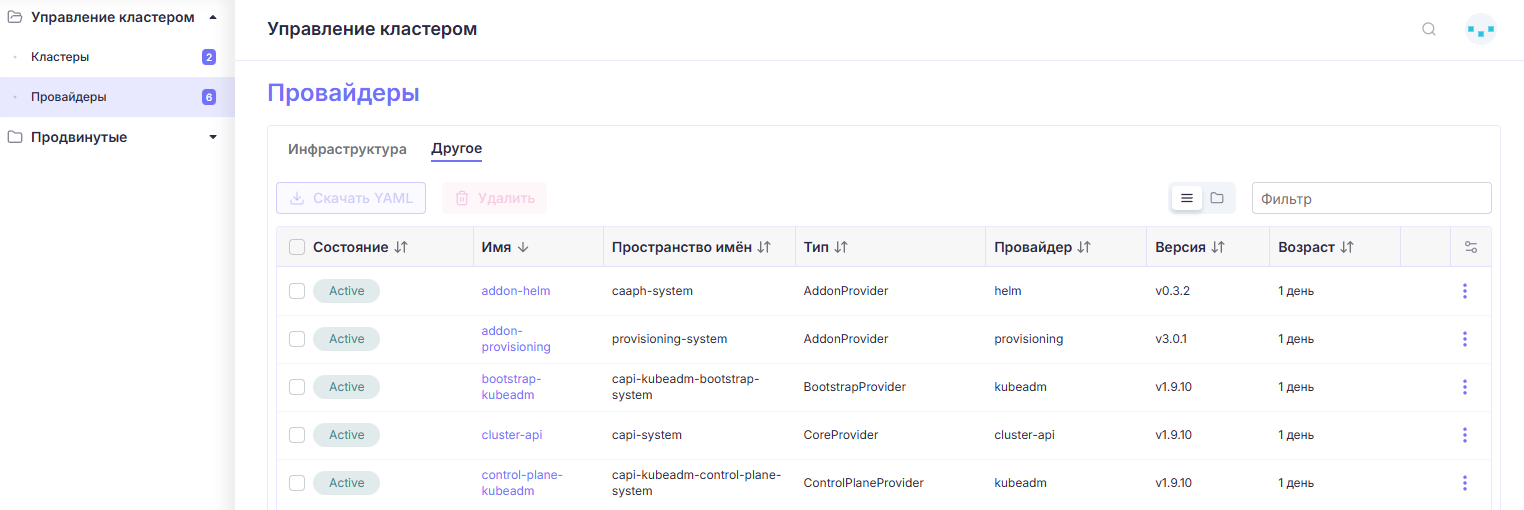Open the user avatar menu
The image size is (1524, 510).
click(x=1480, y=29)
